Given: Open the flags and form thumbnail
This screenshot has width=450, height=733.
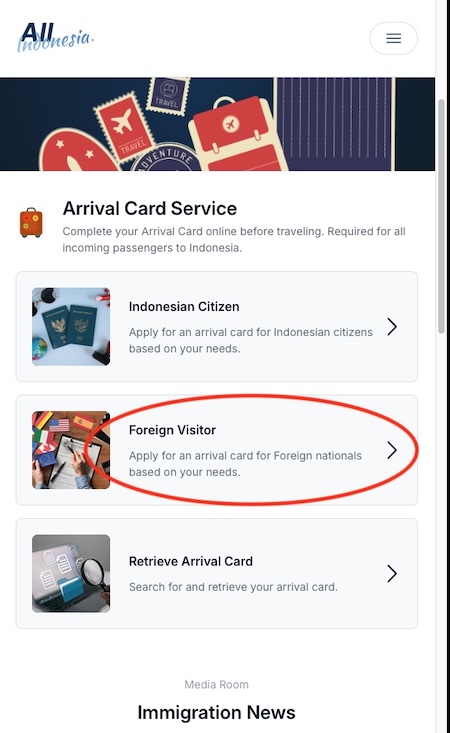Looking at the screenshot, I should tap(71, 450).
